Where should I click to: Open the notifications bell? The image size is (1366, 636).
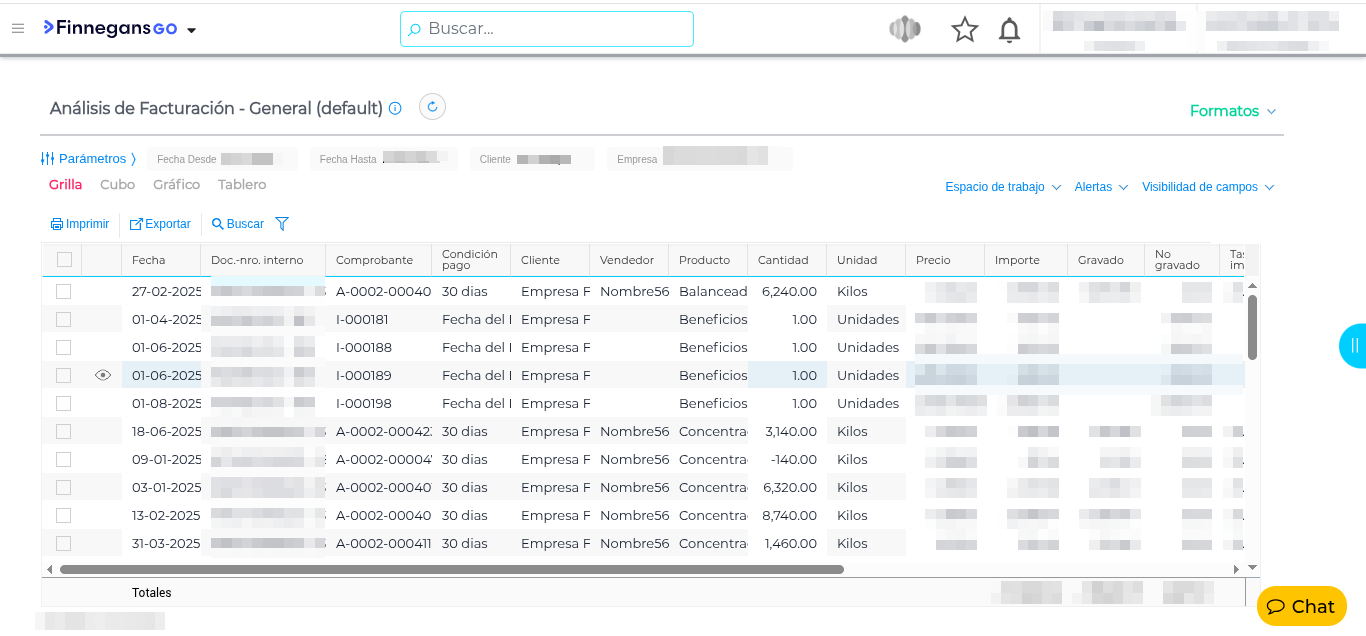point(1010,30)
